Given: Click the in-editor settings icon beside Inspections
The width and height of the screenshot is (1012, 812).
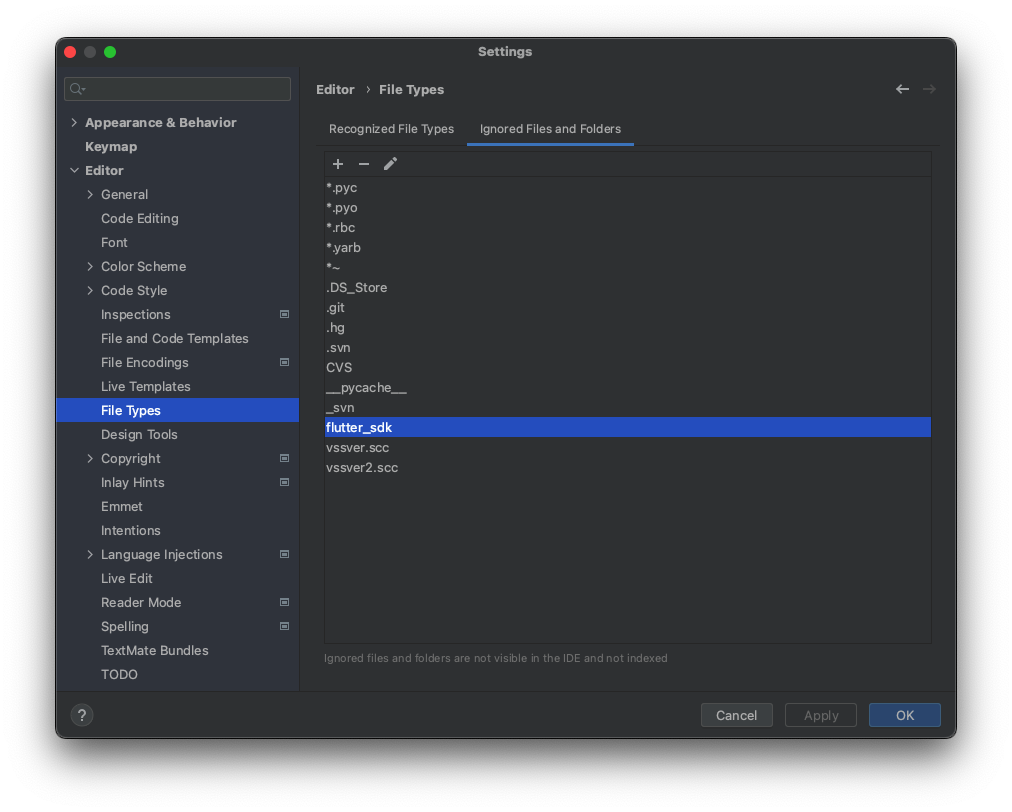Looking at the screenshot, I should pos(284,314).
